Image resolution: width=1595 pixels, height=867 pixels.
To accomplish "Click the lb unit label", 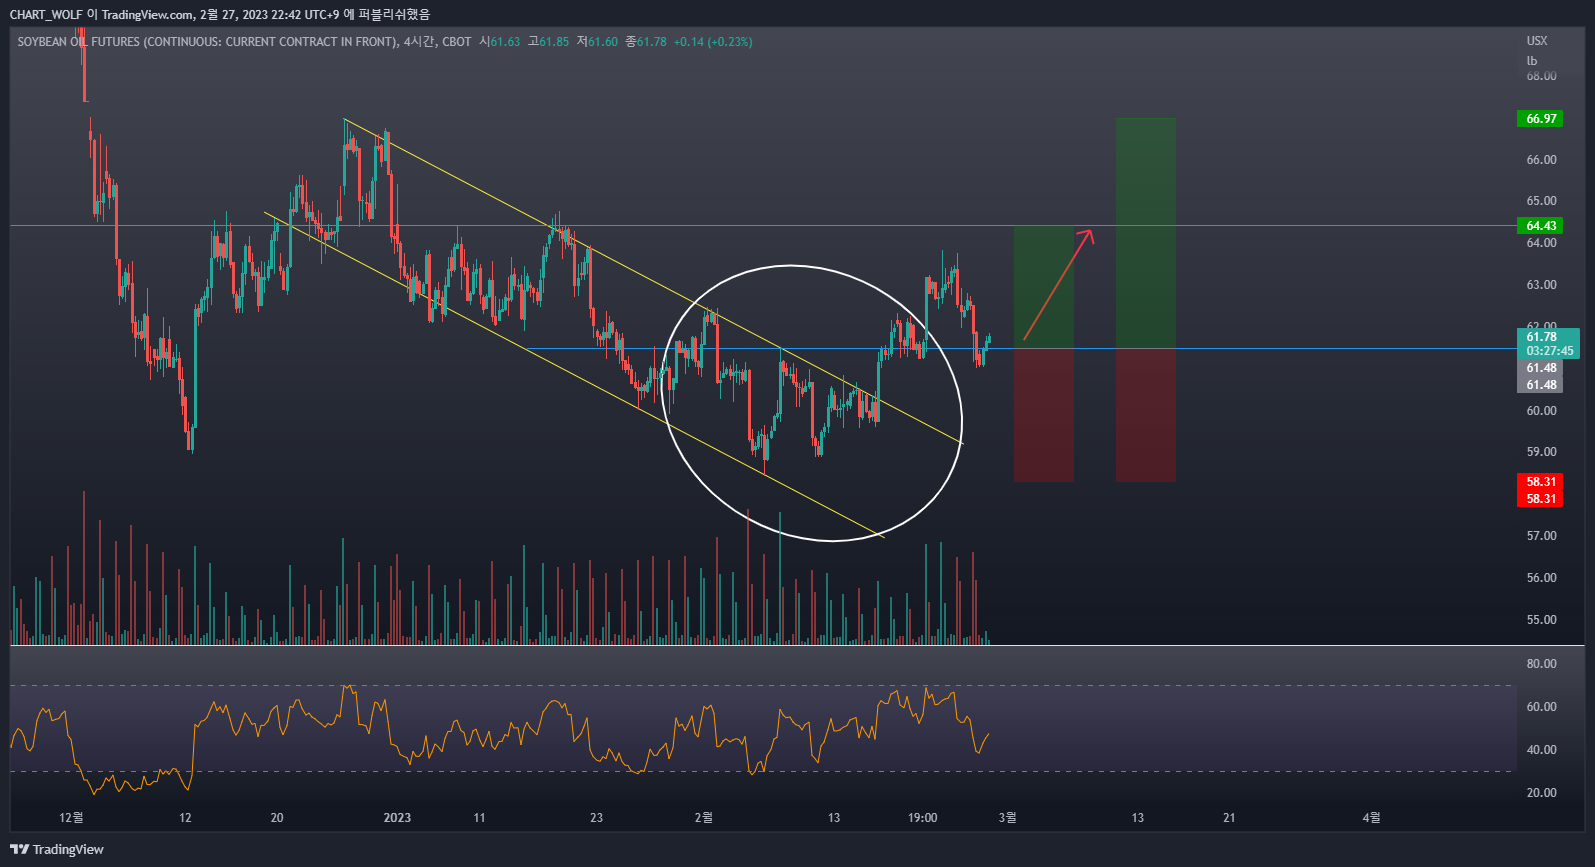I will pos(1532,61).
